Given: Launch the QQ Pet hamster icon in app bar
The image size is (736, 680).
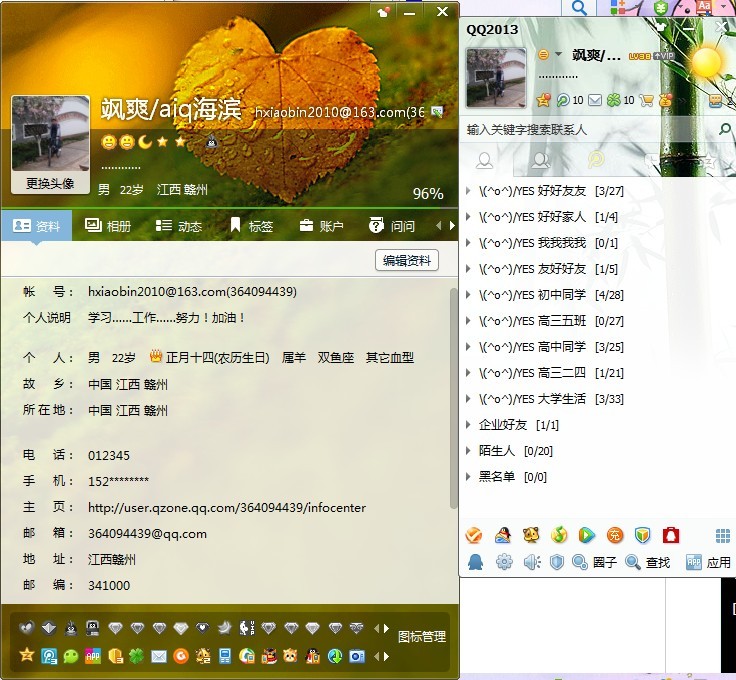Looking at the screenshot, I should [531, 535].
